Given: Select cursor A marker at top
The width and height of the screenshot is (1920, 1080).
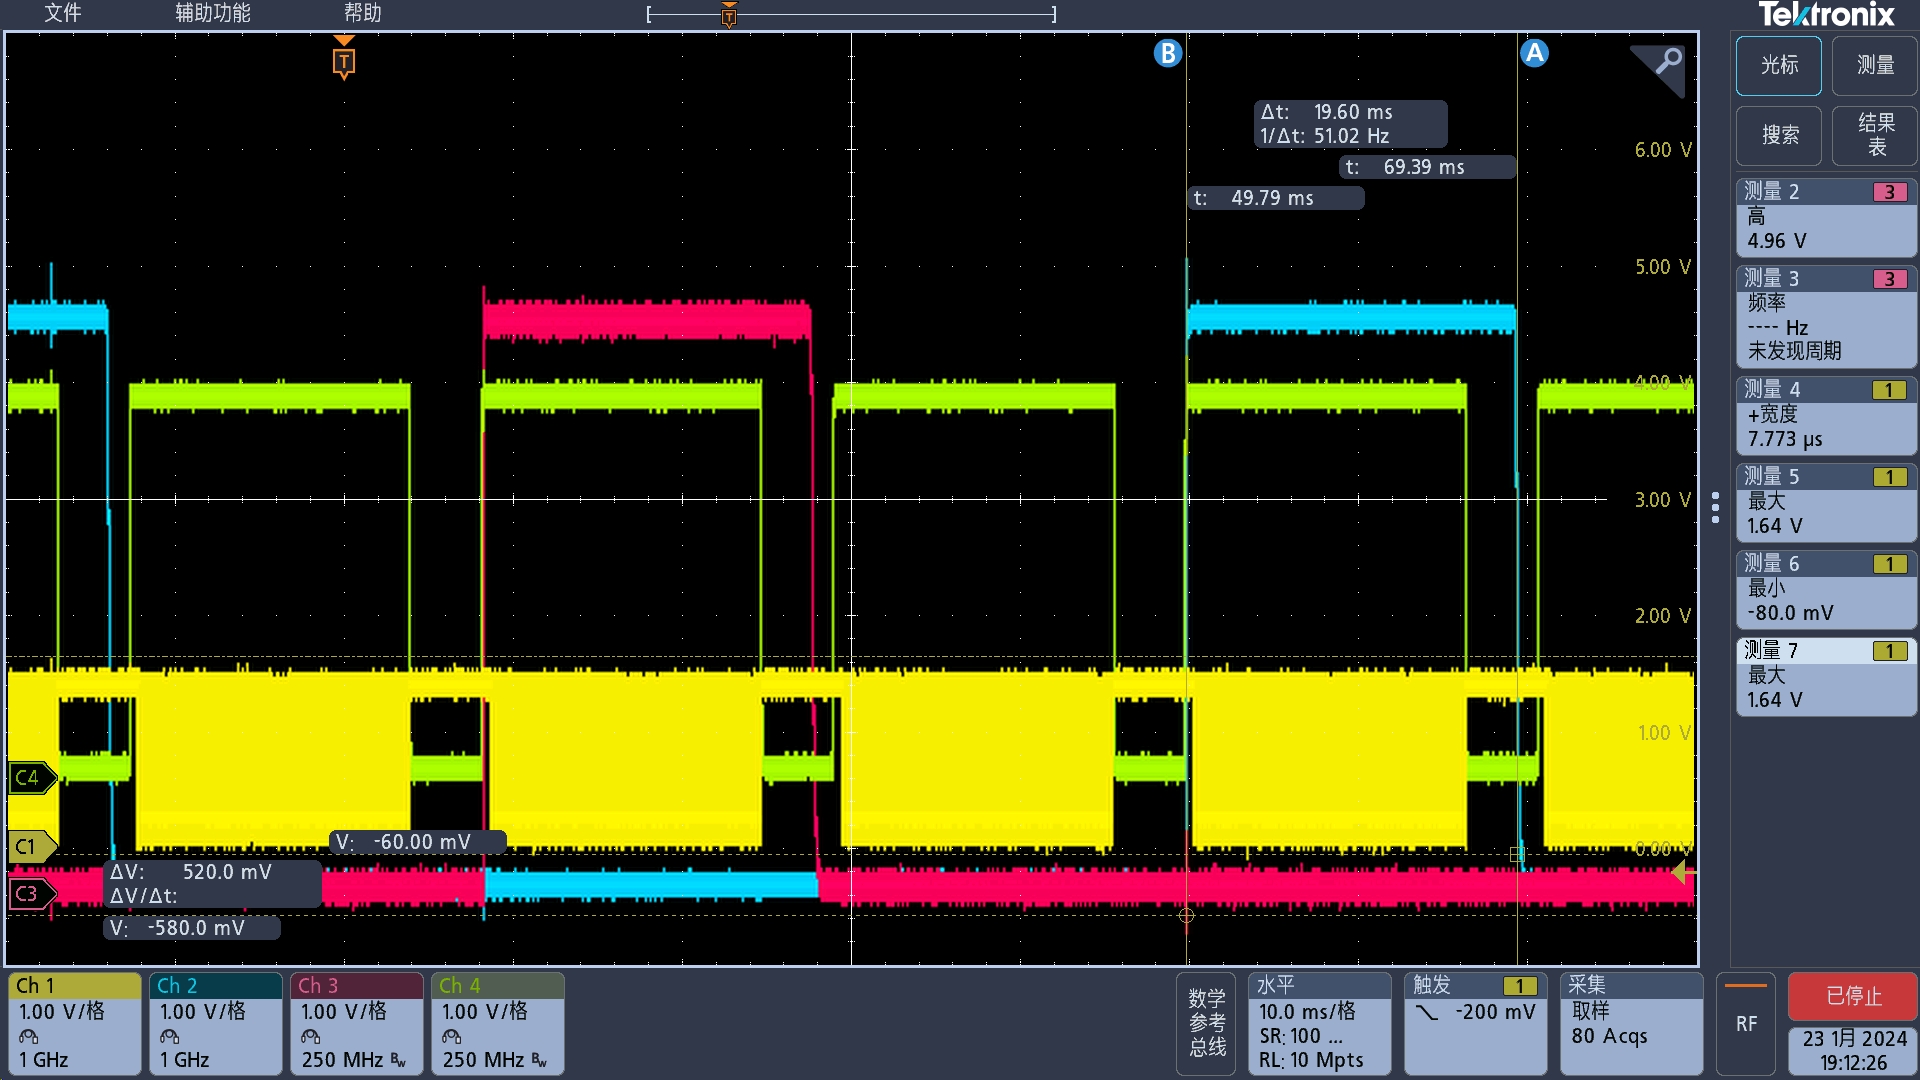Looking at the screenshot, I should coord(1534,53).
